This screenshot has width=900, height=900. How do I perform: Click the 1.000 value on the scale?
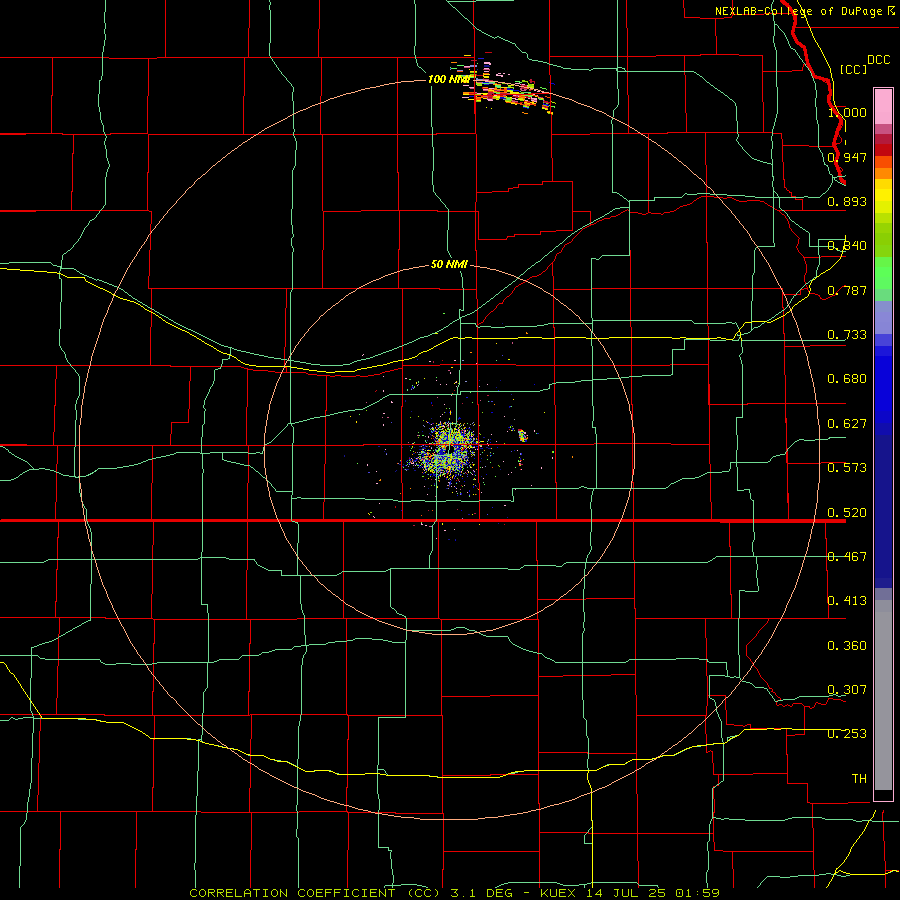(847, 112)
